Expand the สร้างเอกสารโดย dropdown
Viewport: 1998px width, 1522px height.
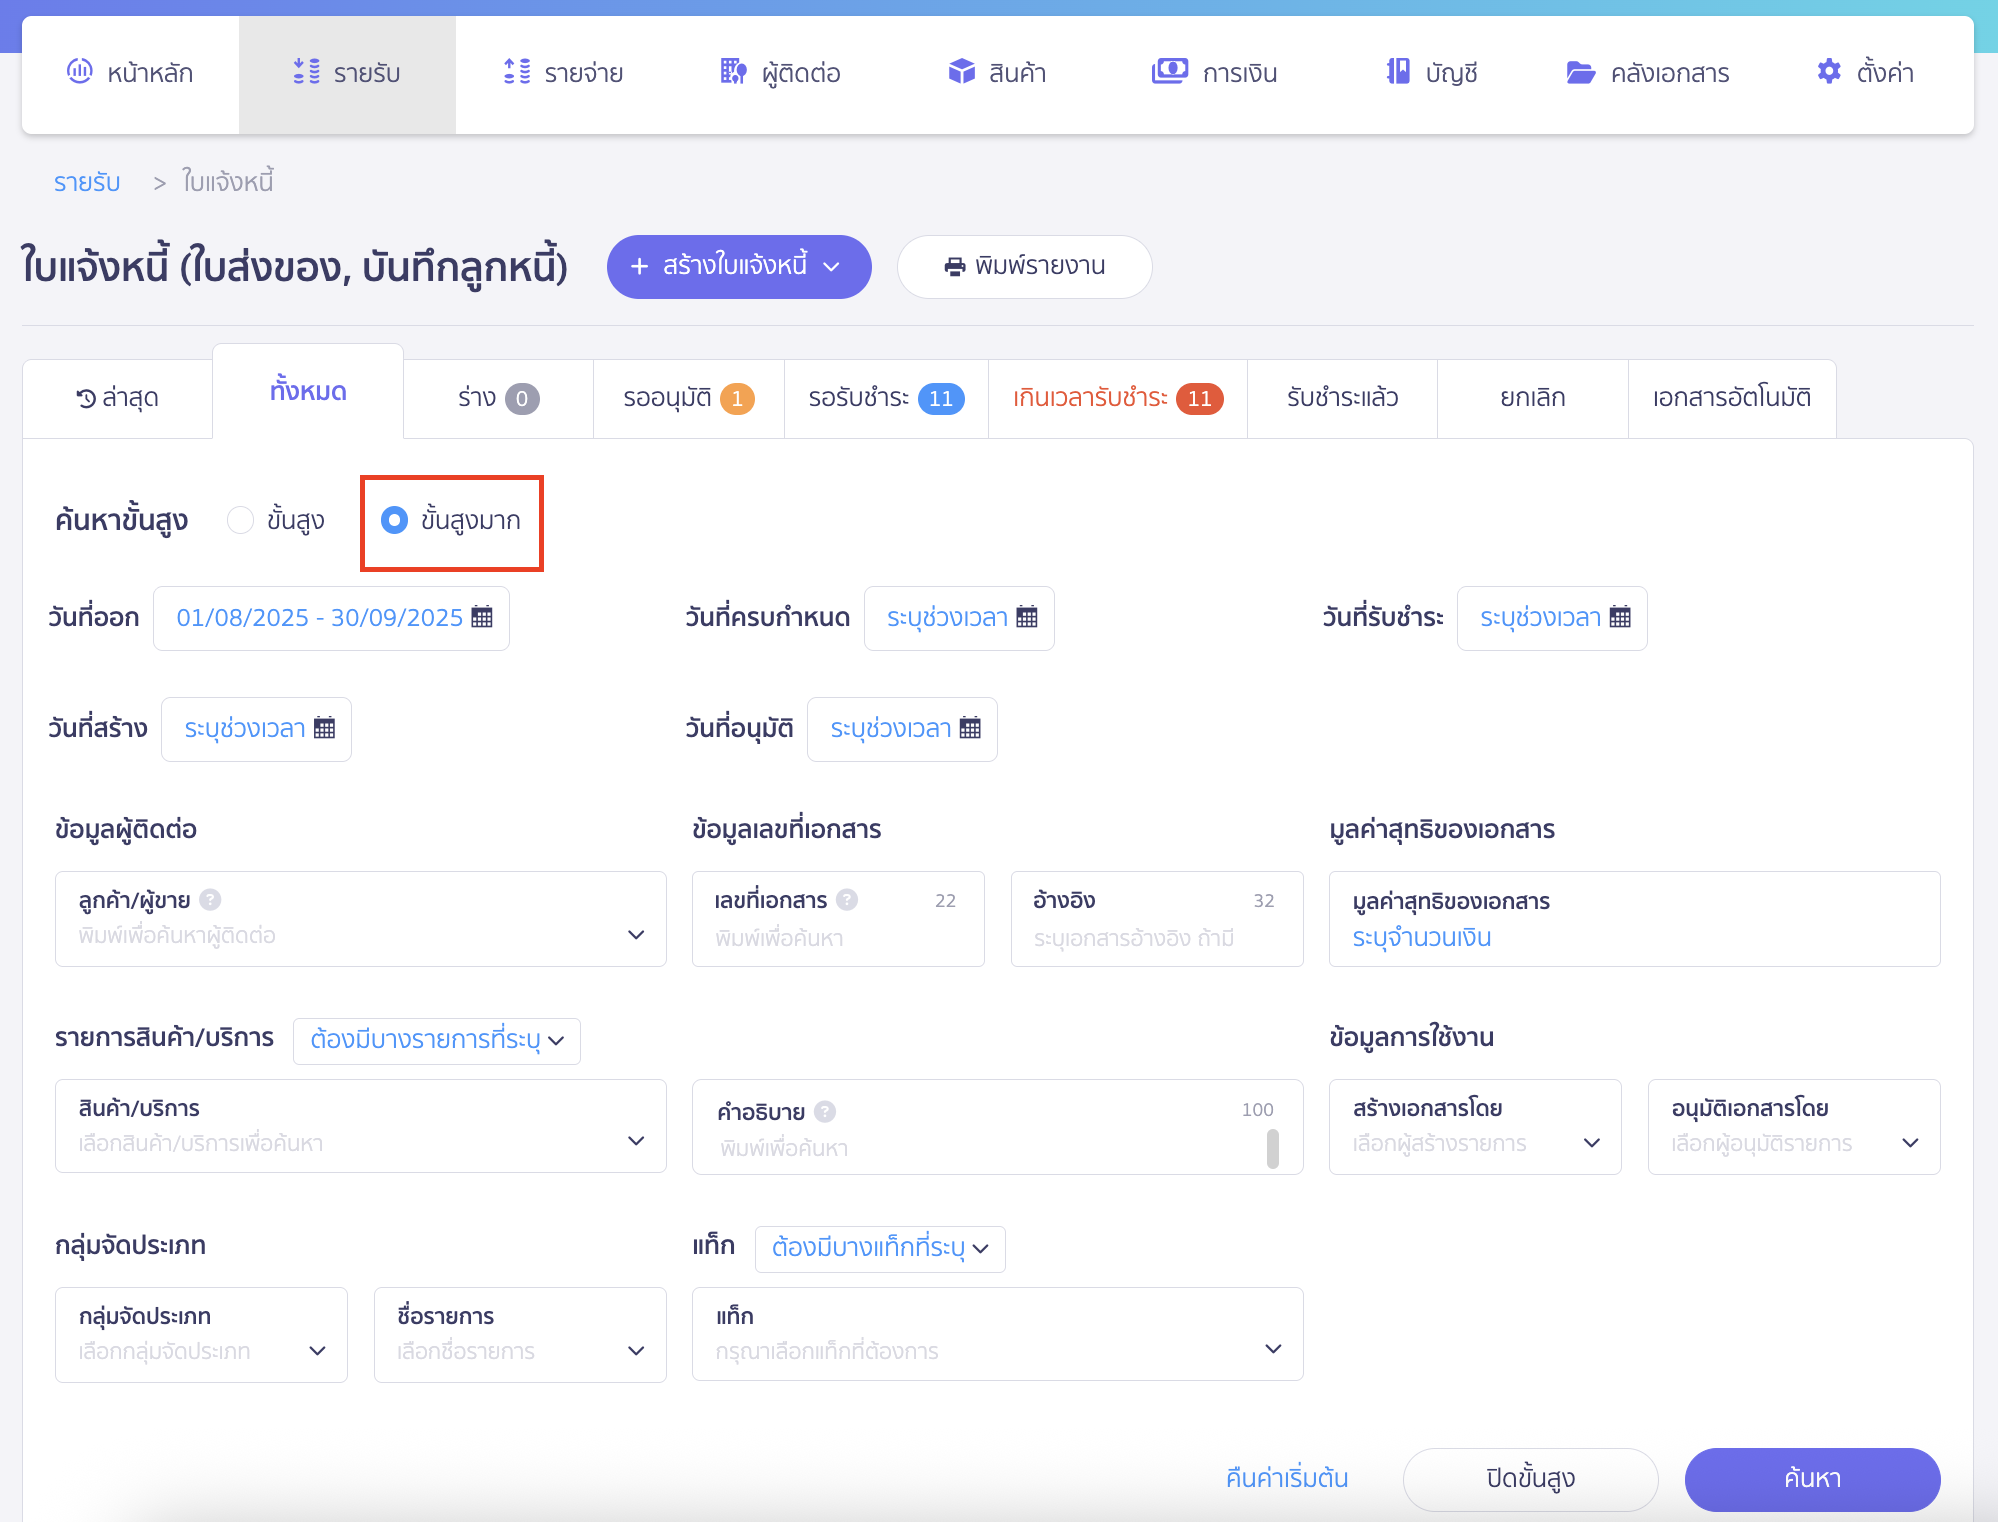(x=1592, y=1142)
